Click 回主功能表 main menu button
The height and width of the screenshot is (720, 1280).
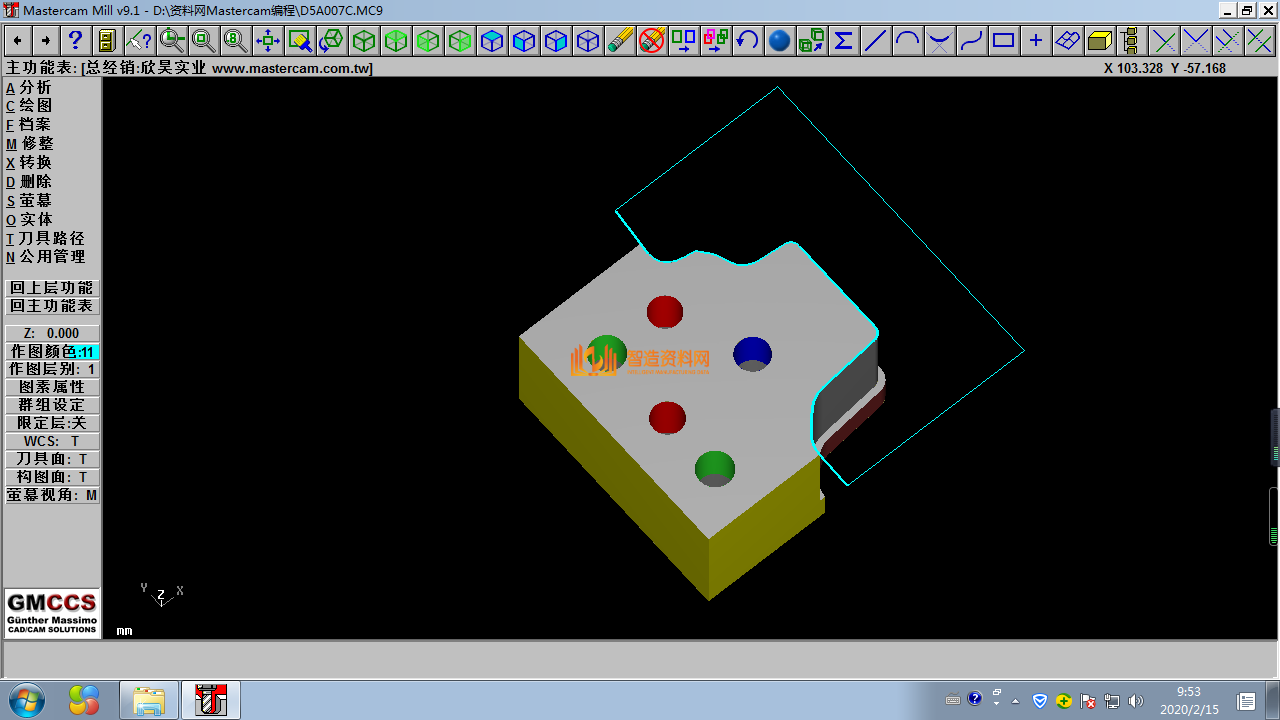52,306
